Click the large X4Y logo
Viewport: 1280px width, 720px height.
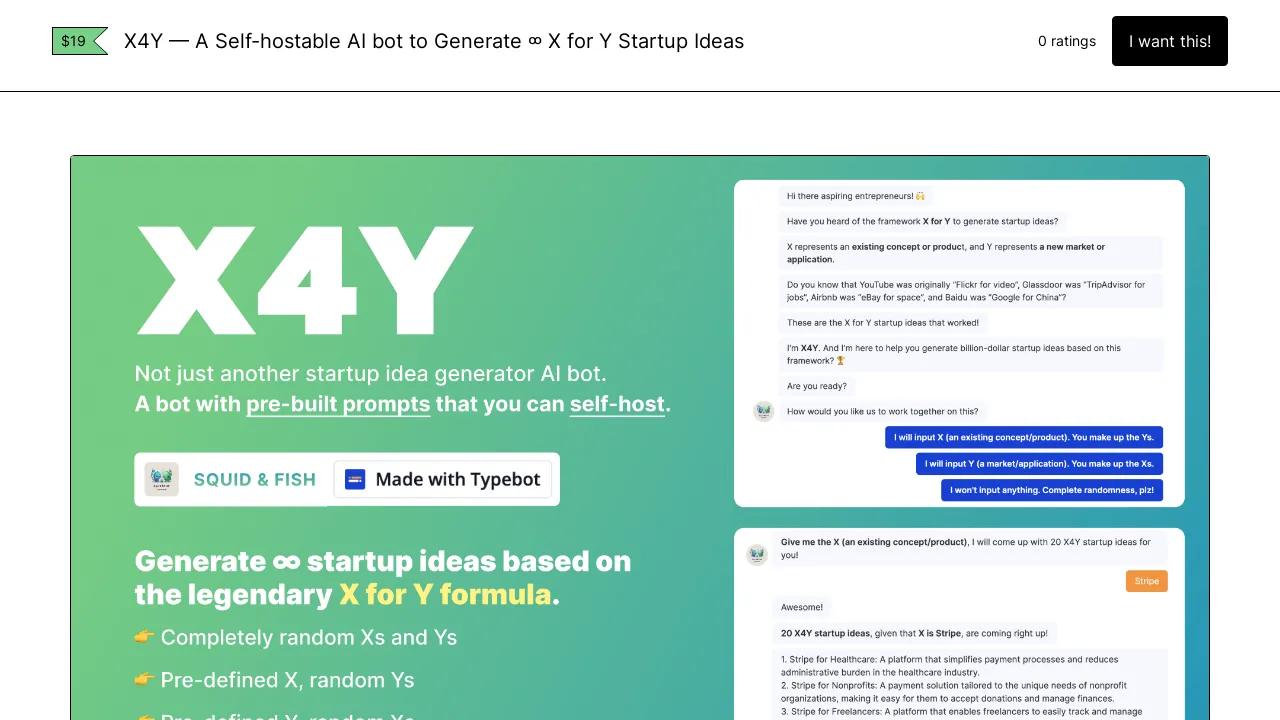(x=304, y=281)
